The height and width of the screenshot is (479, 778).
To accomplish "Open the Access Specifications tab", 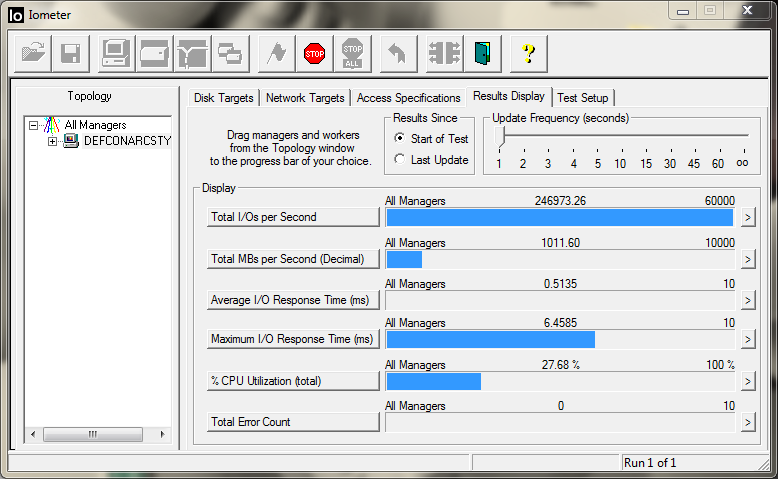I will (x=408, y=98).
